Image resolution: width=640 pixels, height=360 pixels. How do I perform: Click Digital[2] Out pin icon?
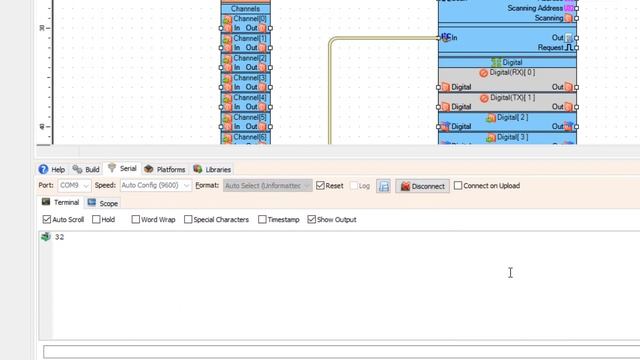click(x=569, y=126)
